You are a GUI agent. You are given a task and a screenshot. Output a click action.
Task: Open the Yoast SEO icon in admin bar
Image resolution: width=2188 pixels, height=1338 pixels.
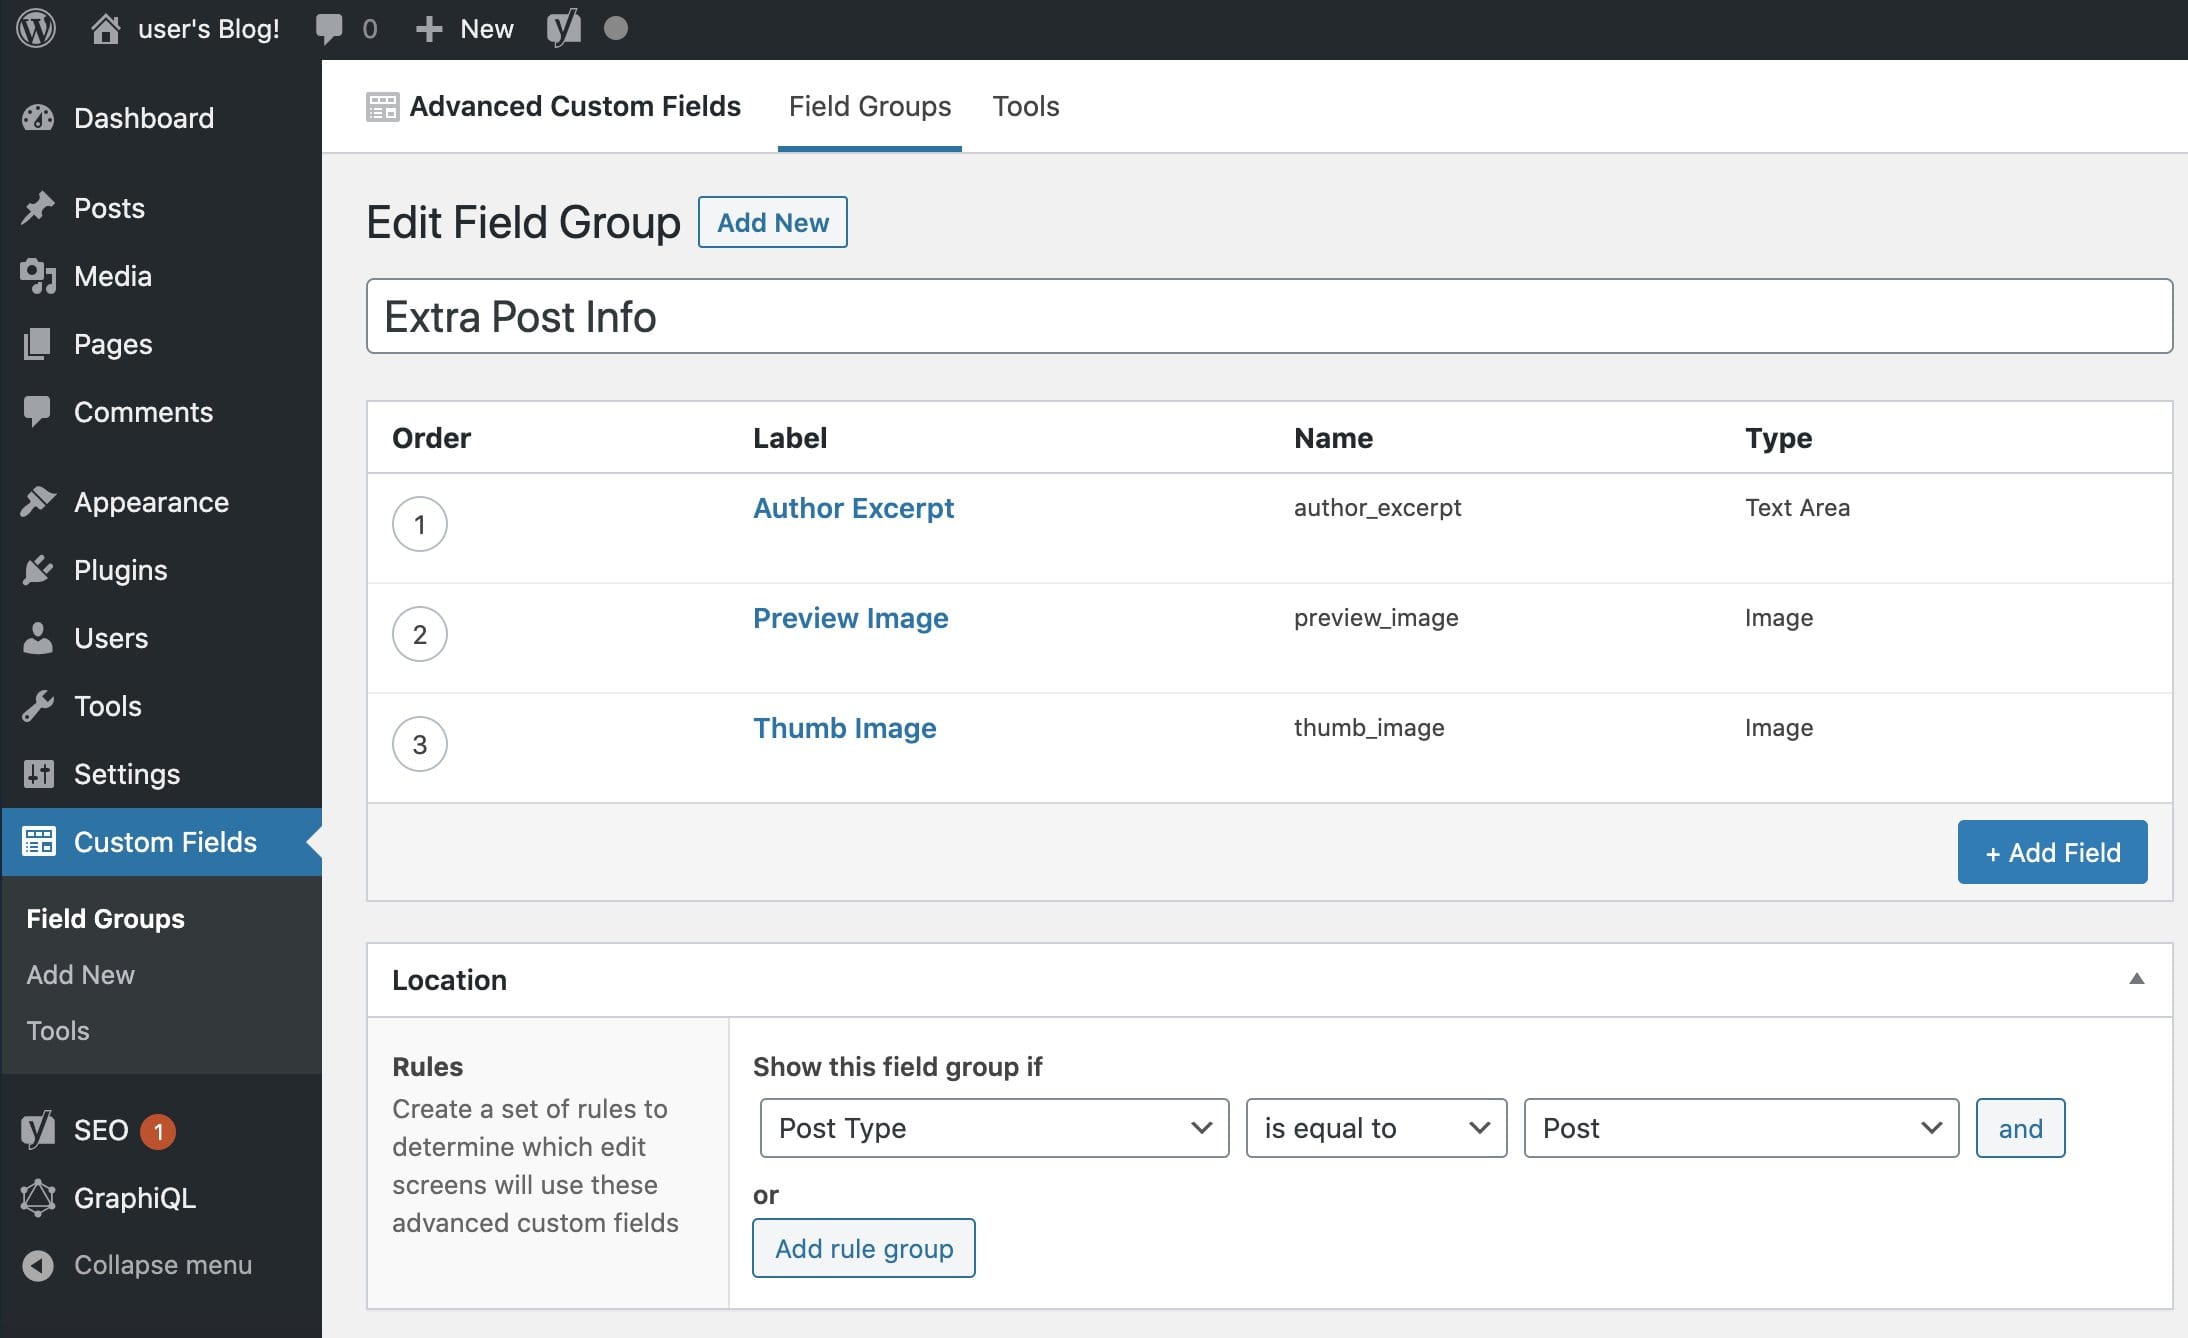coord(562,27)
